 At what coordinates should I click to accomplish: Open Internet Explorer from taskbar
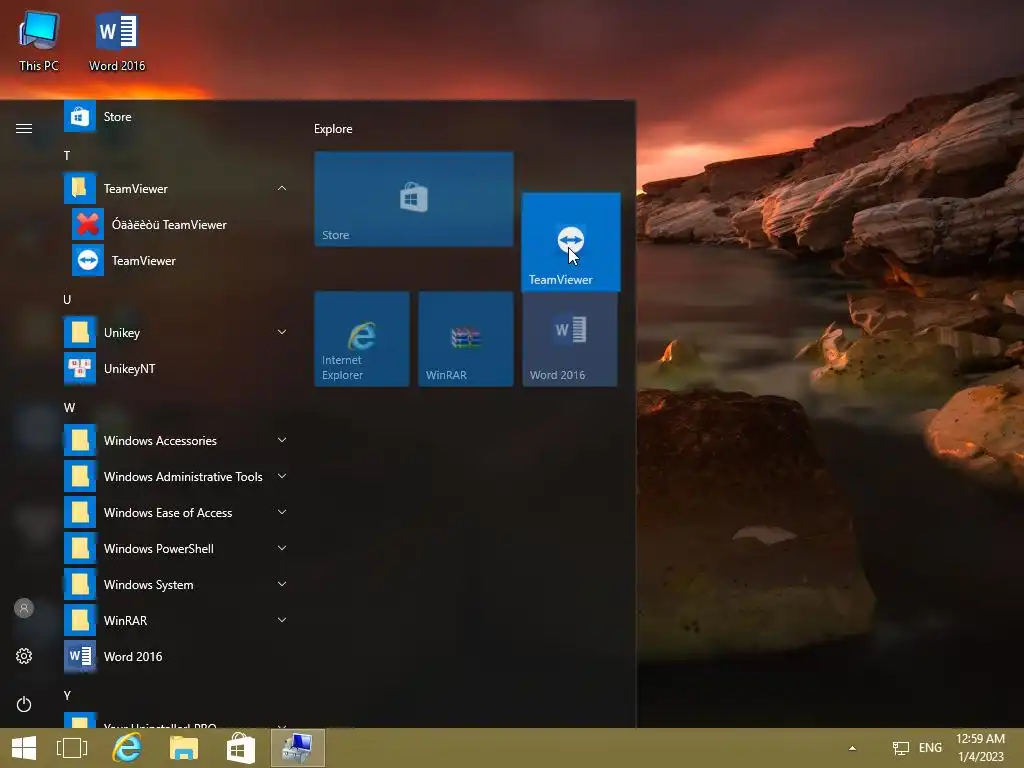tap(127, 748)
